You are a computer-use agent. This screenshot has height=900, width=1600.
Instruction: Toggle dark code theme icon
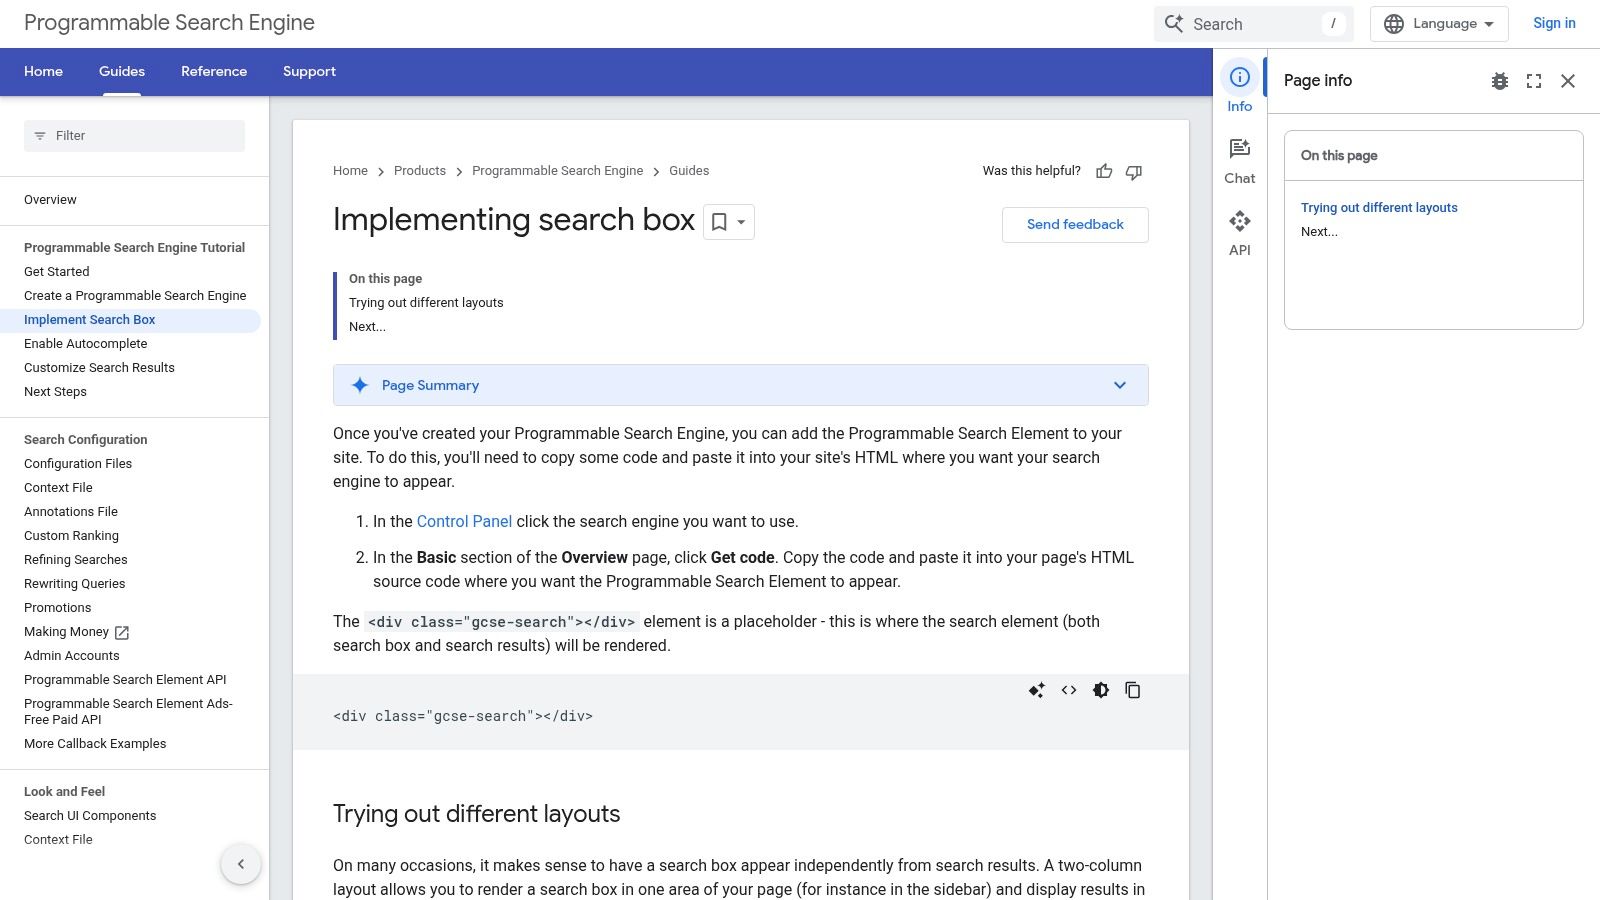pos(1101,690)
